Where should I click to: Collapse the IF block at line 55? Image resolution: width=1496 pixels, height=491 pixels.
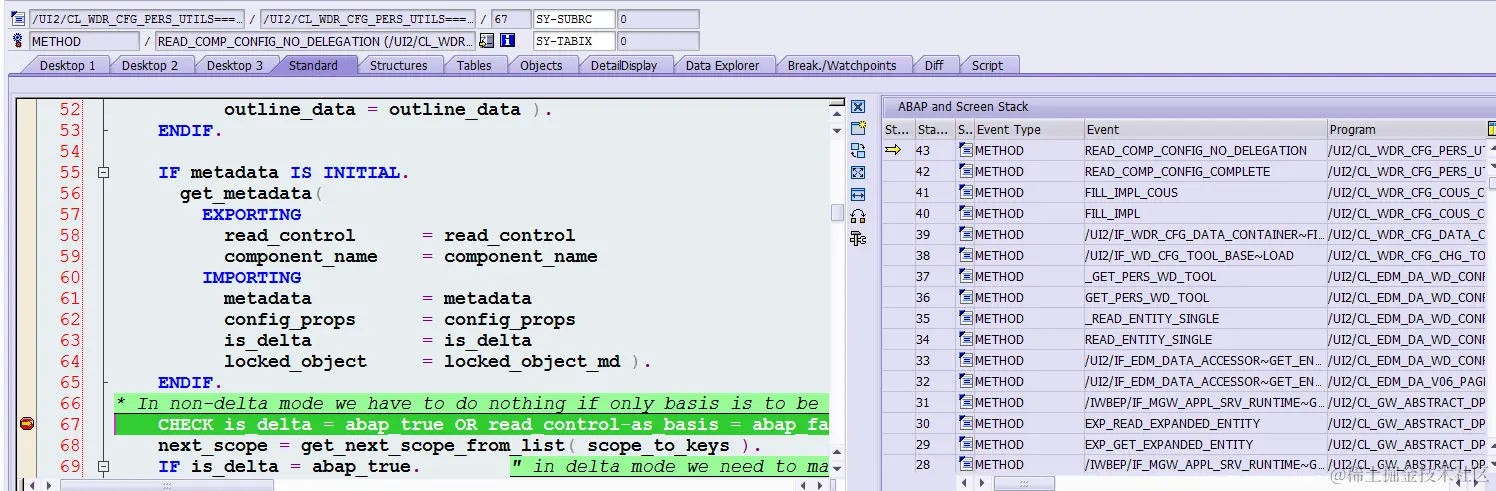click(102, 173)
